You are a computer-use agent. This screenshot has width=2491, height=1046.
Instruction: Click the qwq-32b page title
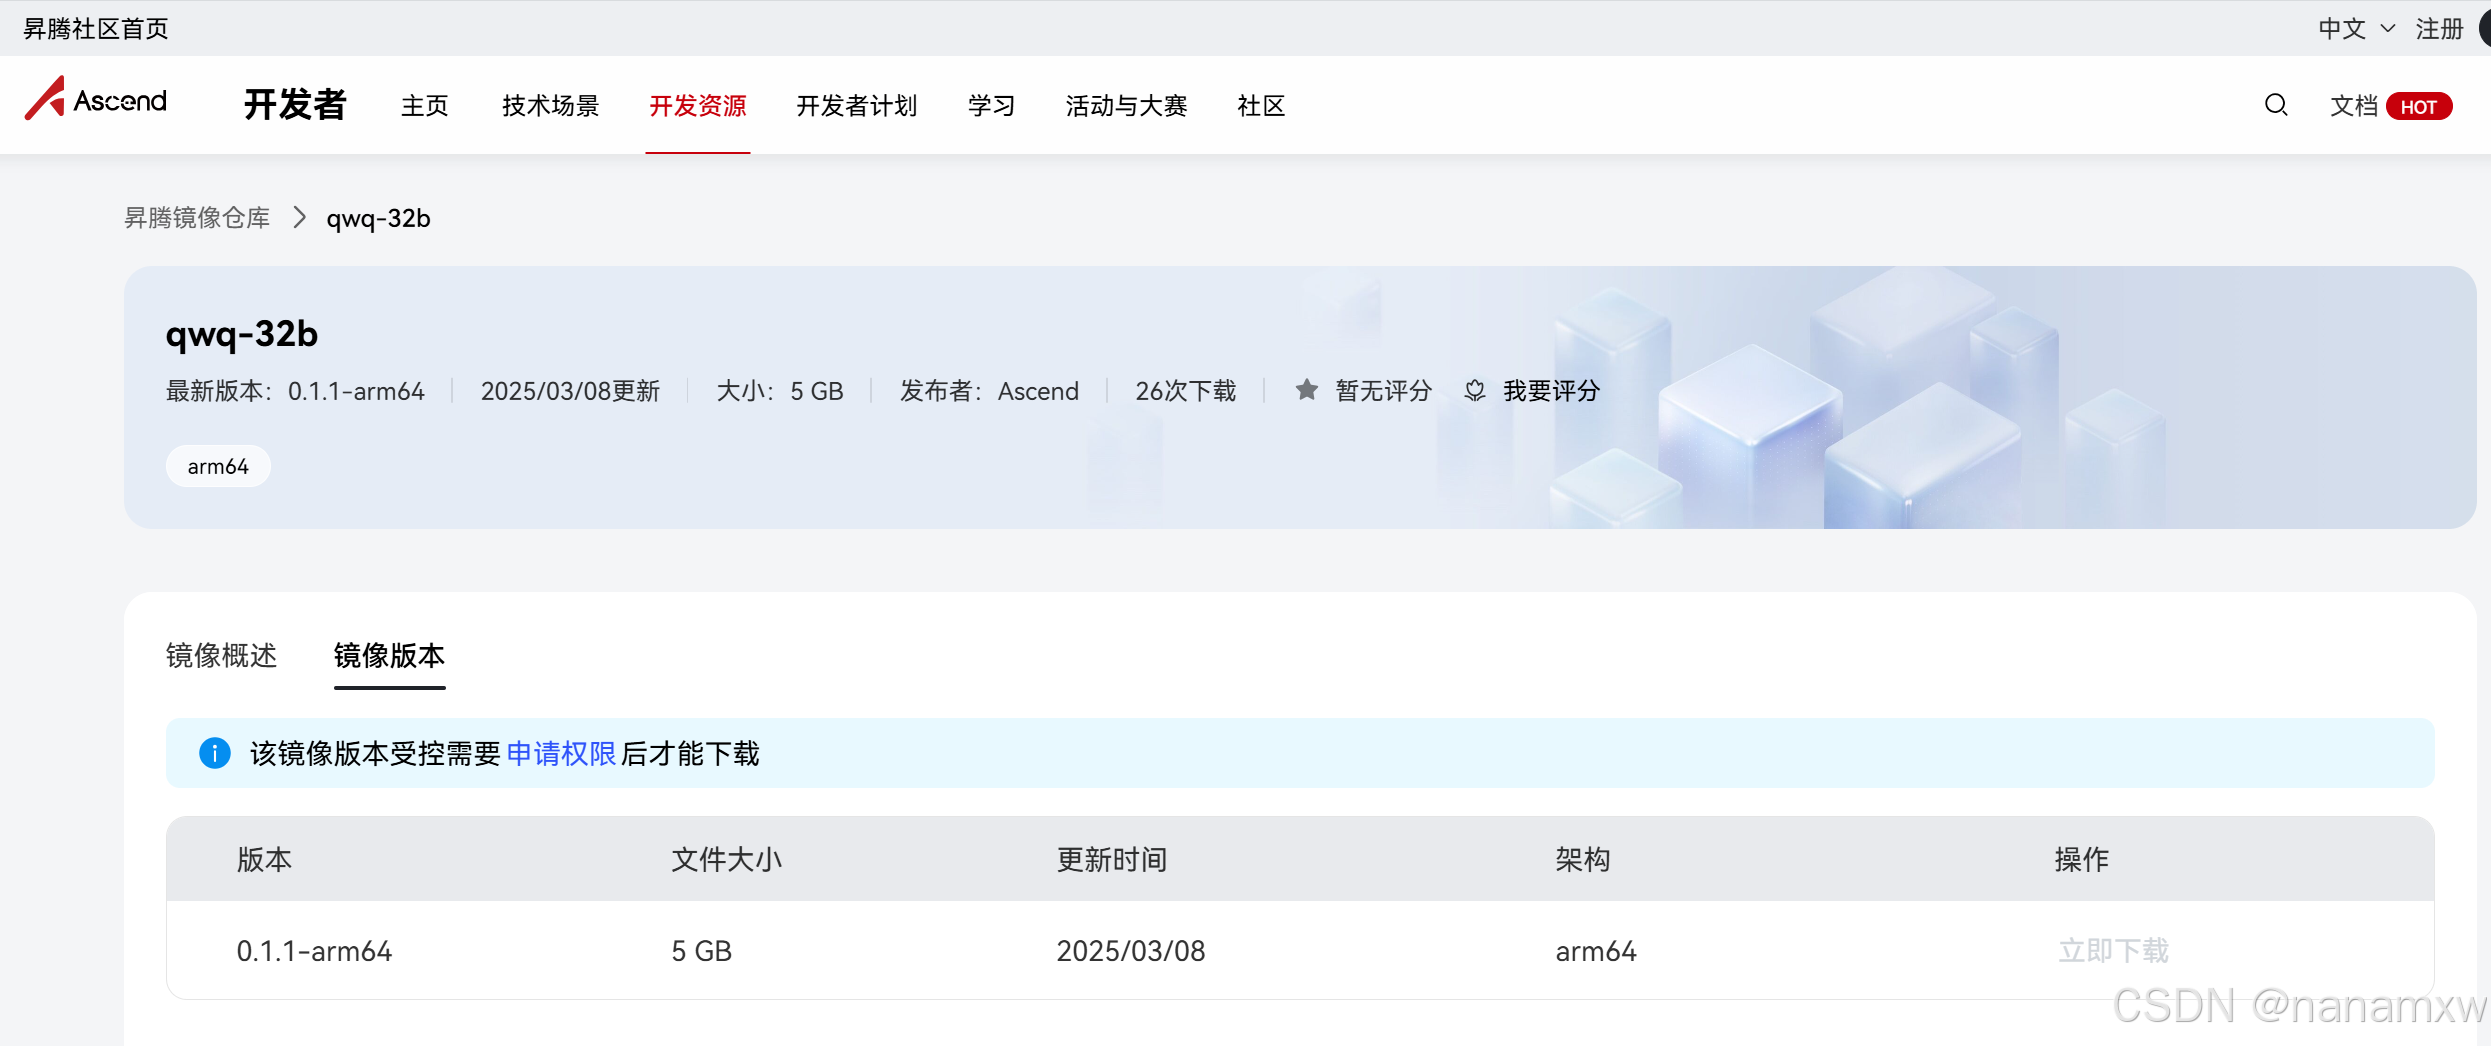coord(242,333)
